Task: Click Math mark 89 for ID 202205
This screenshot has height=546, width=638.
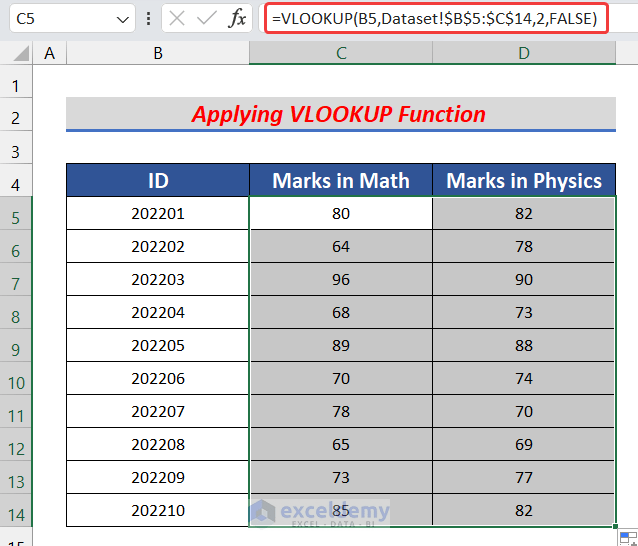Action: point(341,345)
